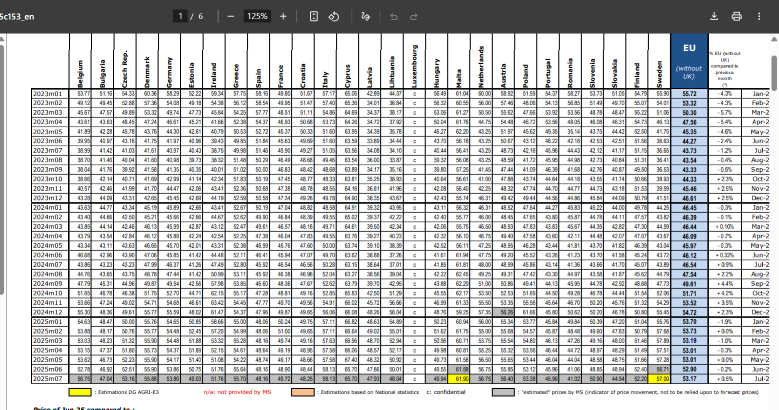Select the 2023m06 row label
This screenshot has height=410, width=779.
(x=50, y=141)
